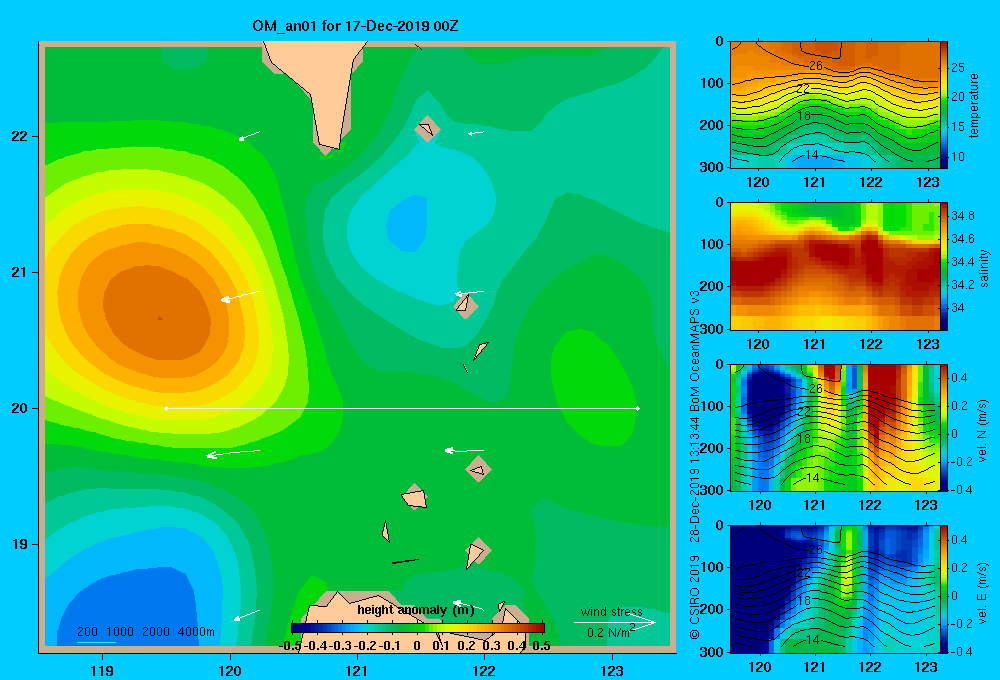
Task: Click the rotated "salinity" axis label
Action: point(984,268)
